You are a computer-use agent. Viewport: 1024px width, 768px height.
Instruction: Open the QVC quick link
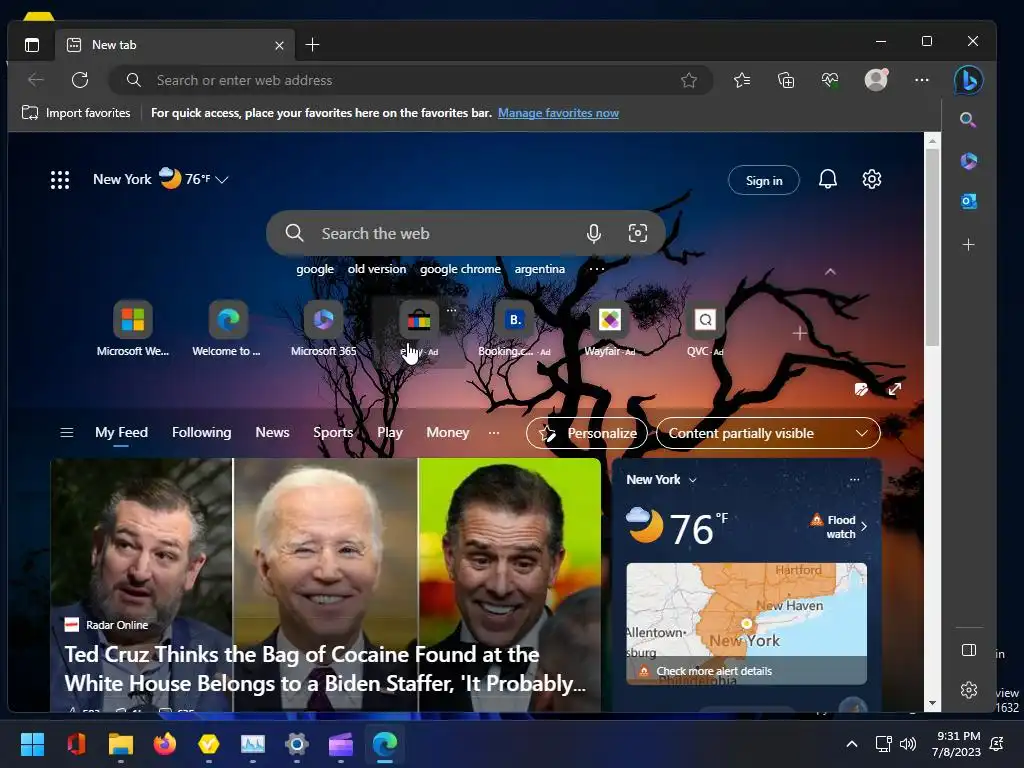705,329
